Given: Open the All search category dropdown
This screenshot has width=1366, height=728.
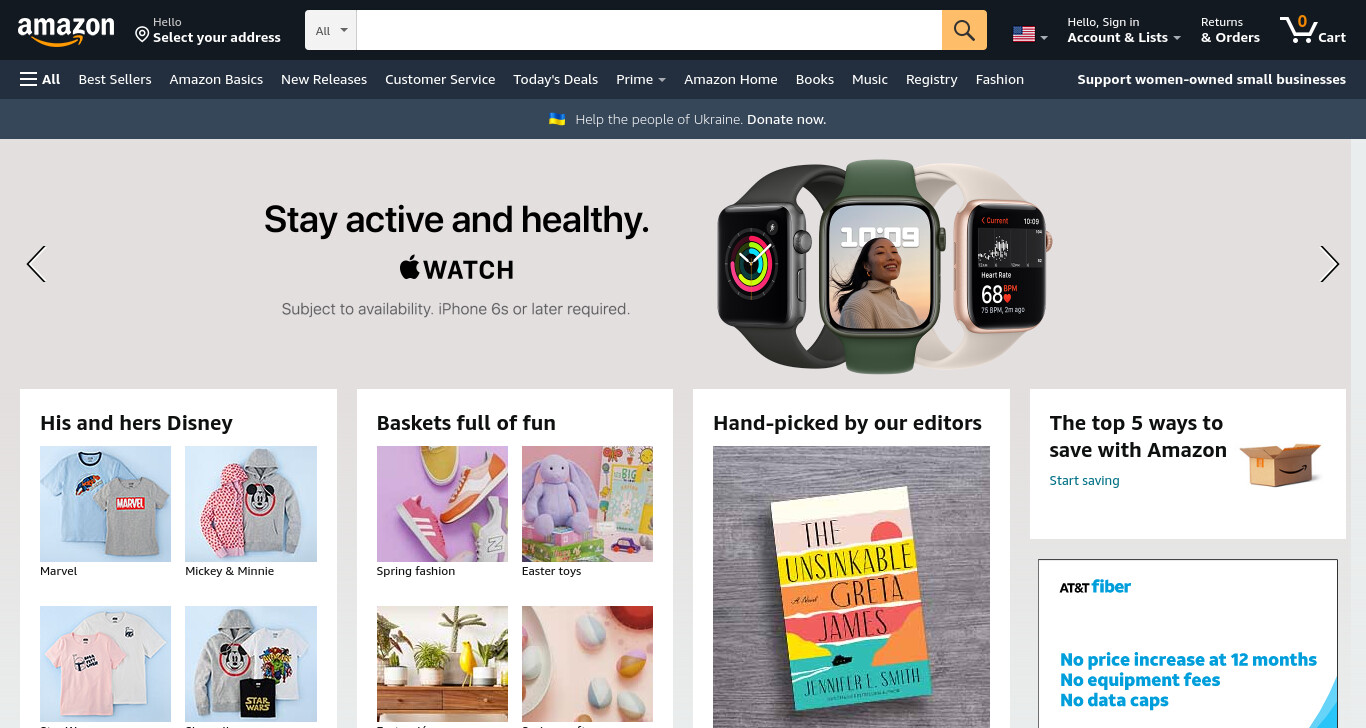Looking at the screenshot, I should point(331,30).
